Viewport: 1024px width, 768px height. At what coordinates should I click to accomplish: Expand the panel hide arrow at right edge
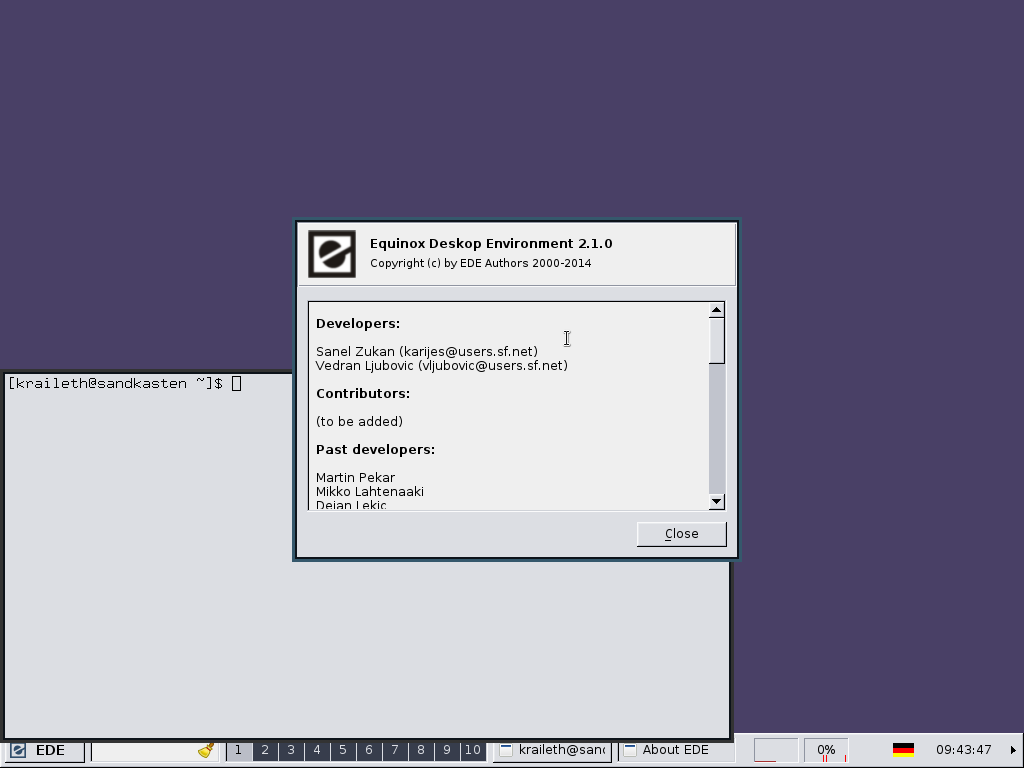[x=1013, y=750]
